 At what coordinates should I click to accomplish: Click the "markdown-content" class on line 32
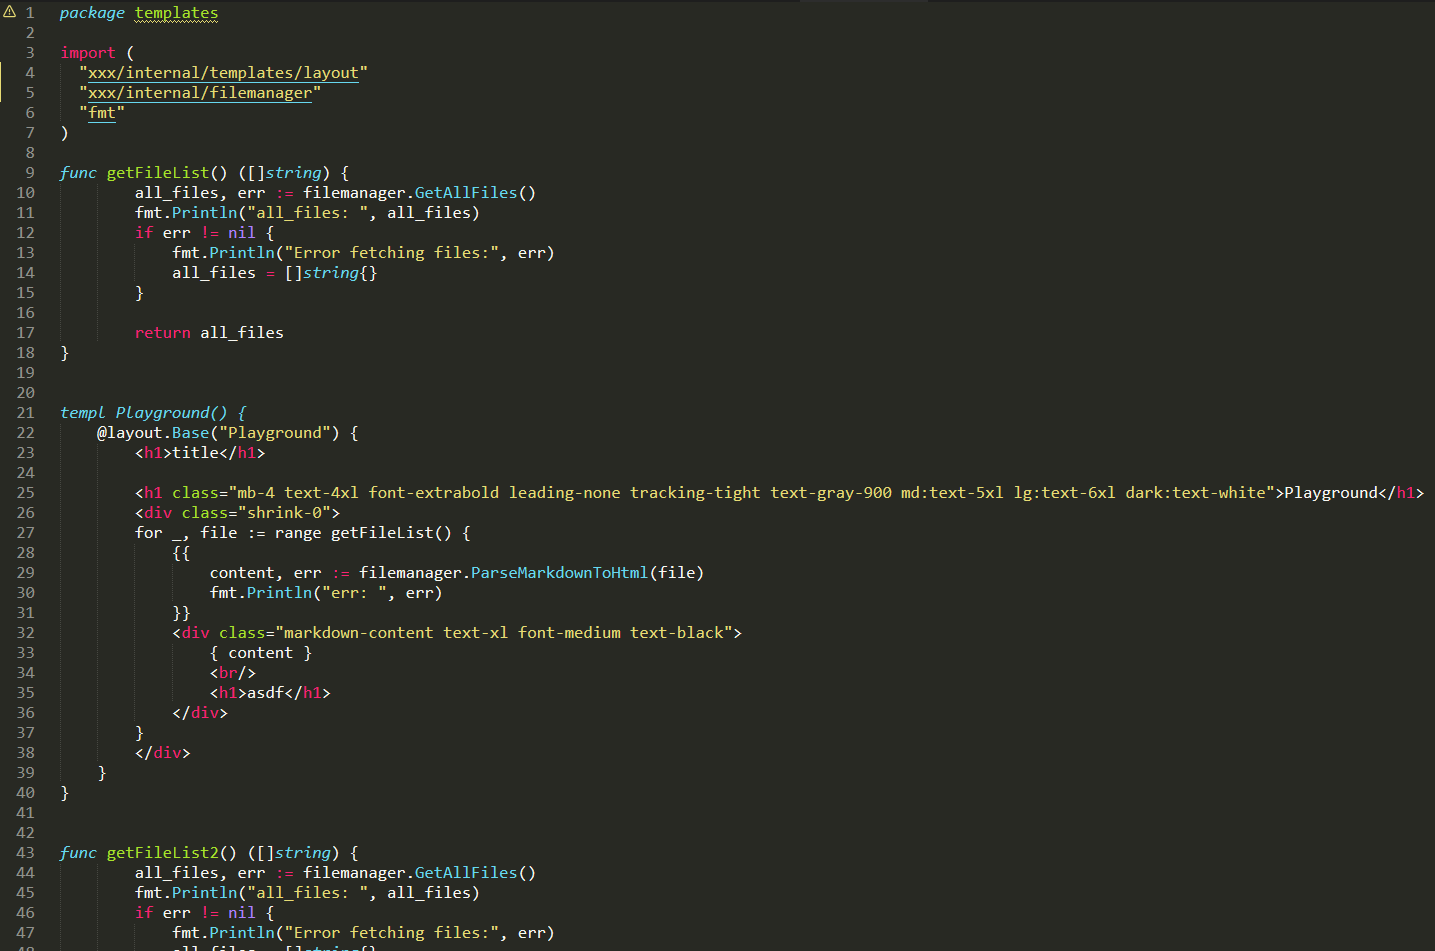click(x=359, y=633)
